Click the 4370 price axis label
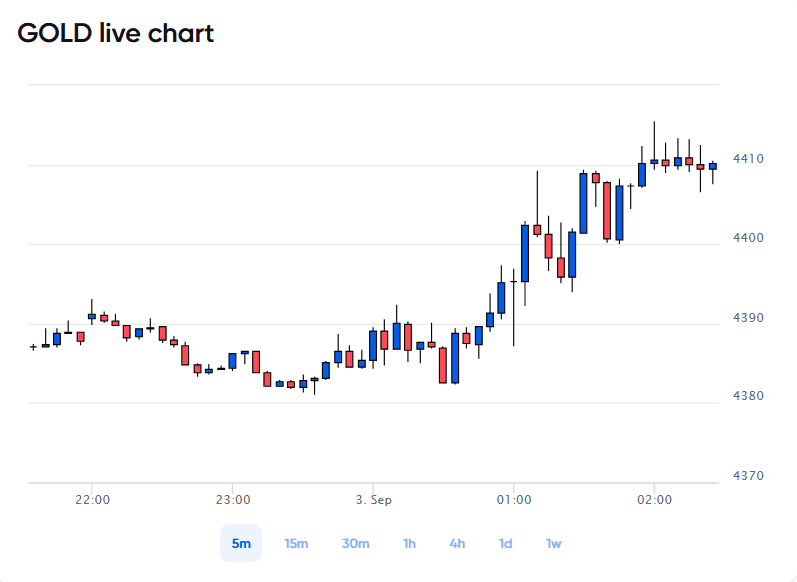This screenshot has width=797, height=582. click(748, 476)
